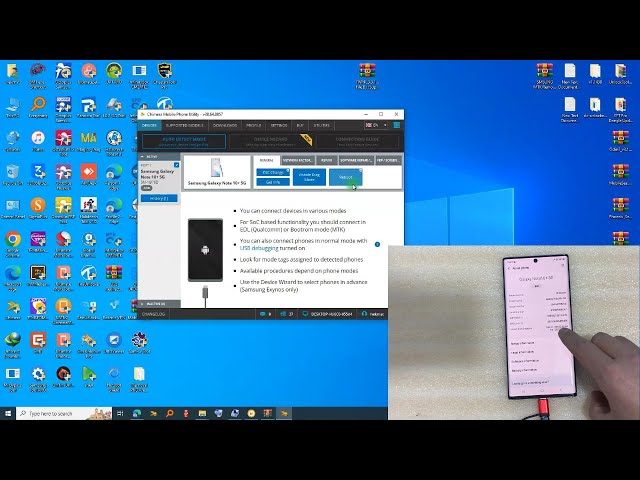The image size is (640, 480).
Task: Open the New Text Document file at the desktop's top-right
Action: [x=570, y=76]
